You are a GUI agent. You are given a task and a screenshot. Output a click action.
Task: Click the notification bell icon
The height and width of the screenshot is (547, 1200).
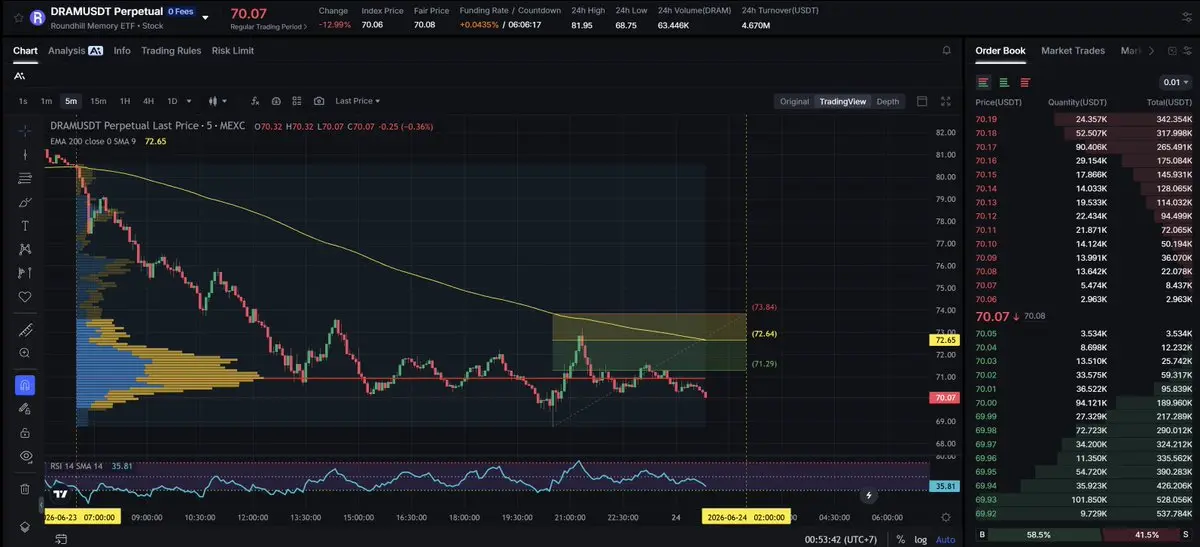pos(946,50)
